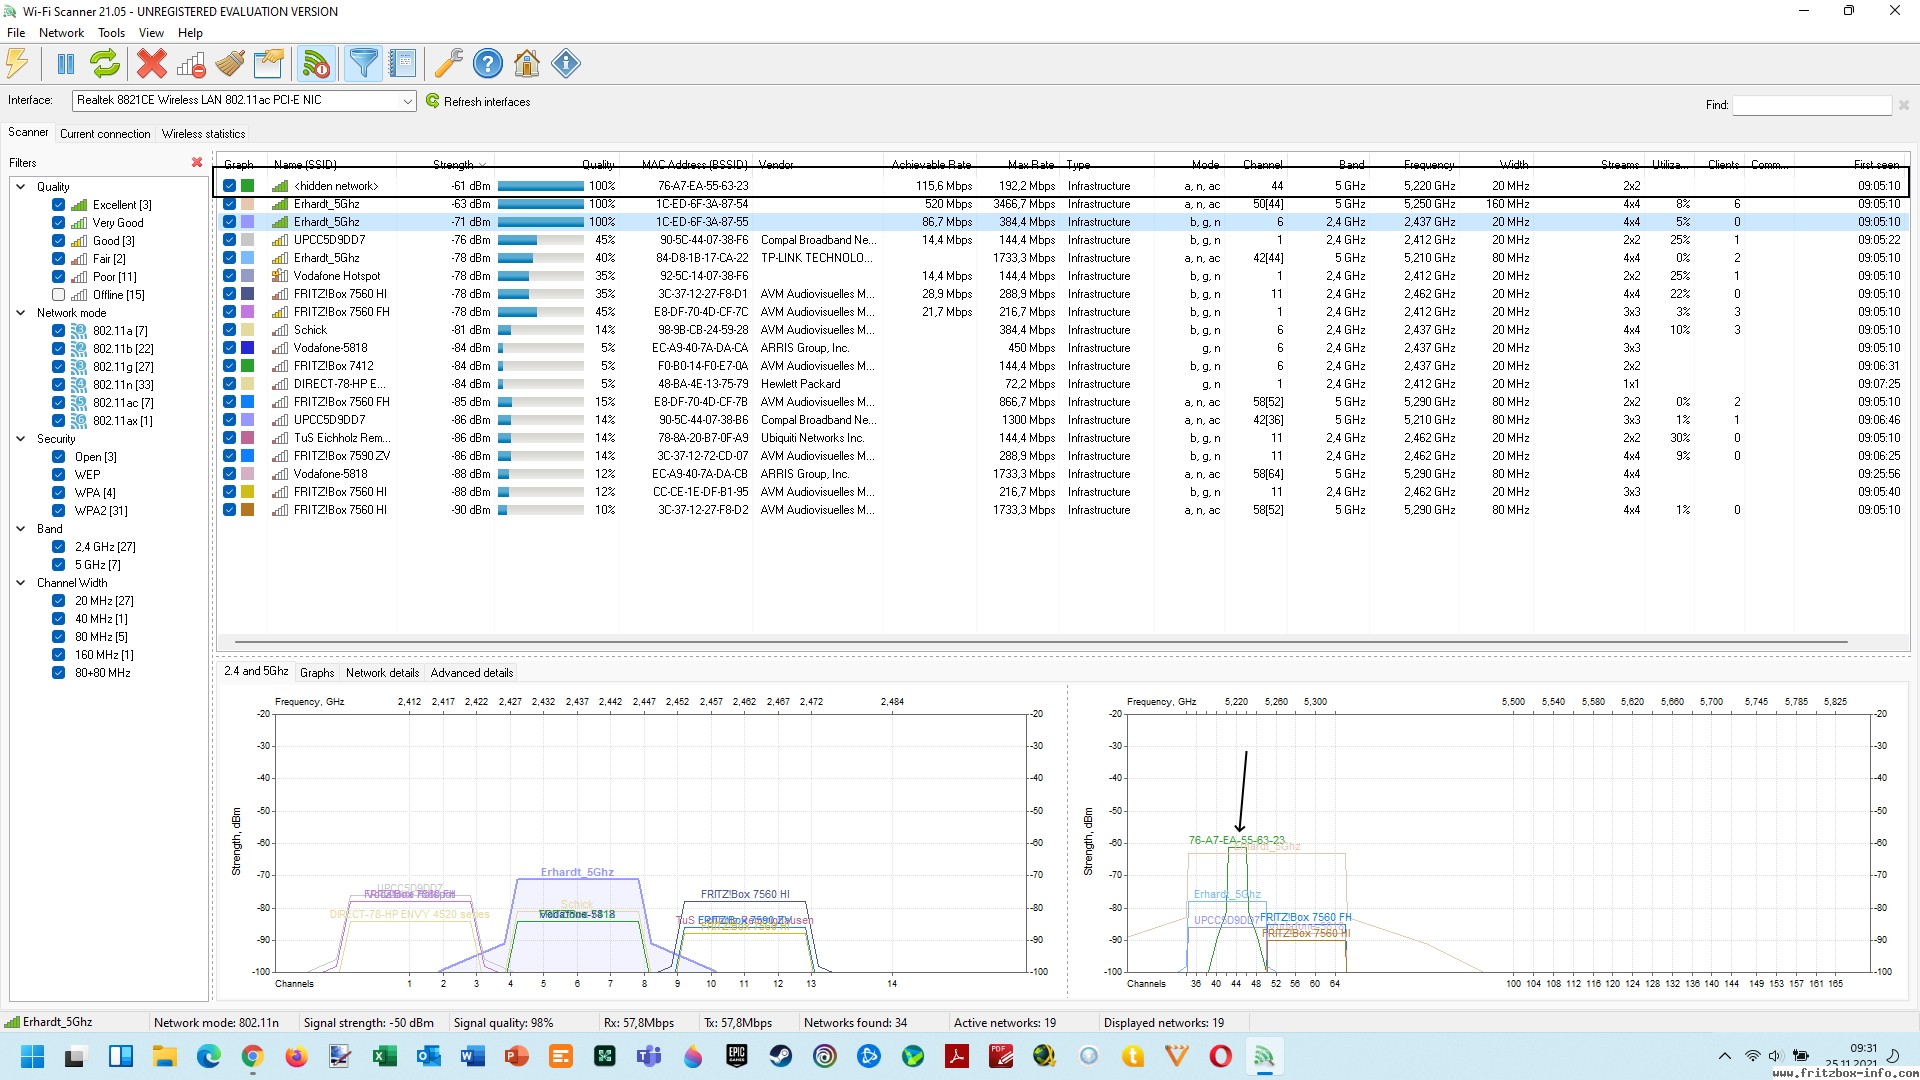
Task: Open the Advanced details tab
Action: [472, 673]
